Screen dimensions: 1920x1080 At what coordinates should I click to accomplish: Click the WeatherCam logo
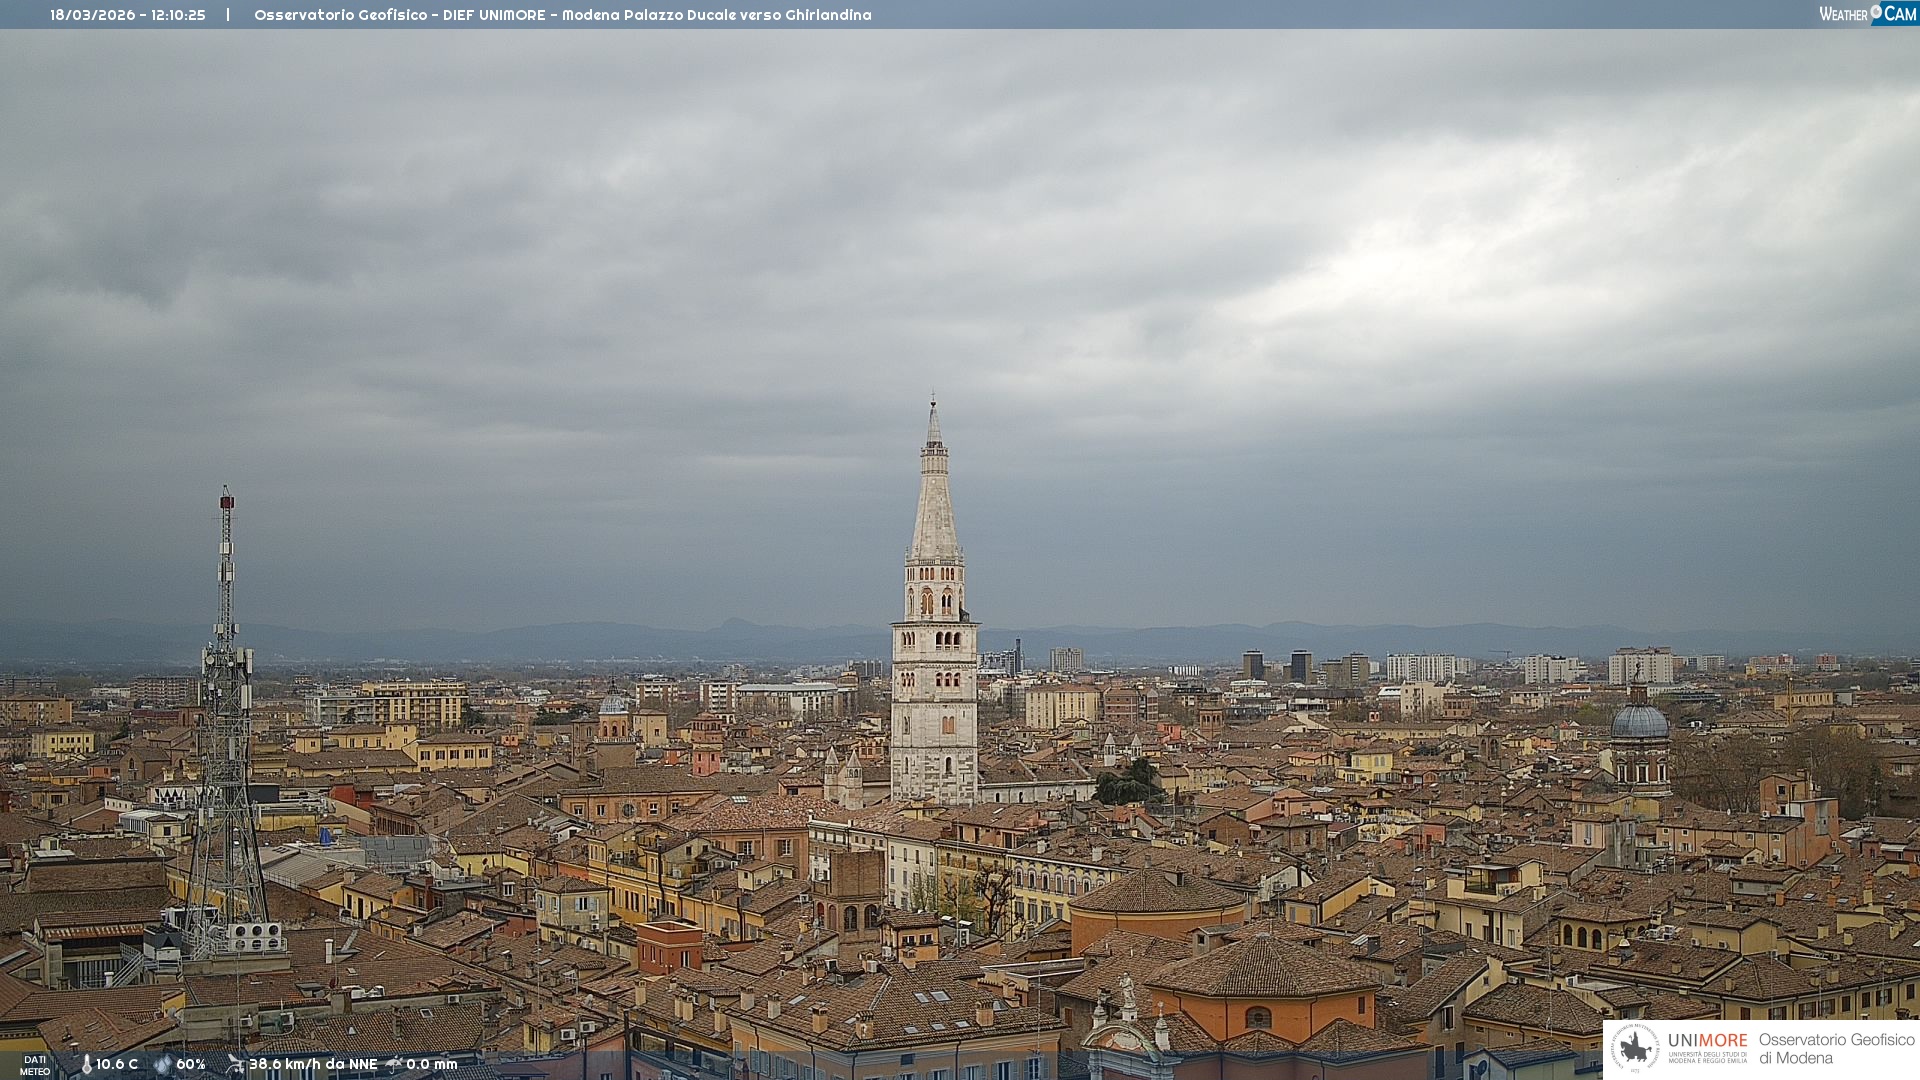coord(1867,14)
